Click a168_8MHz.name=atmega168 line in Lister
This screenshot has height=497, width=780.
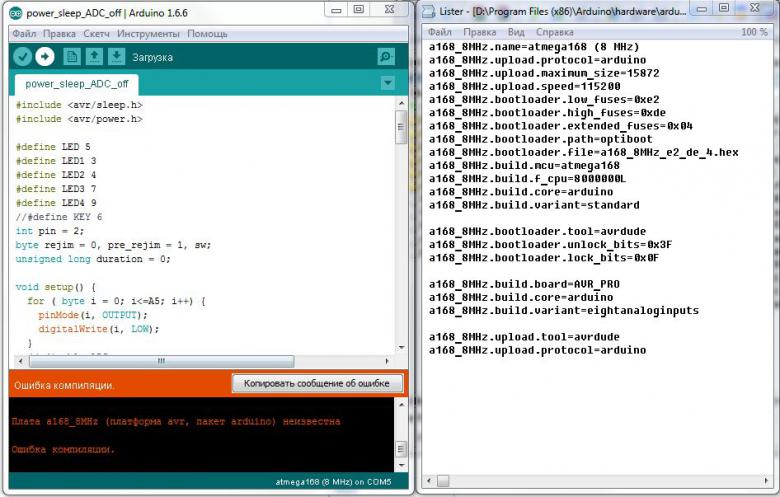pos(534,47)
